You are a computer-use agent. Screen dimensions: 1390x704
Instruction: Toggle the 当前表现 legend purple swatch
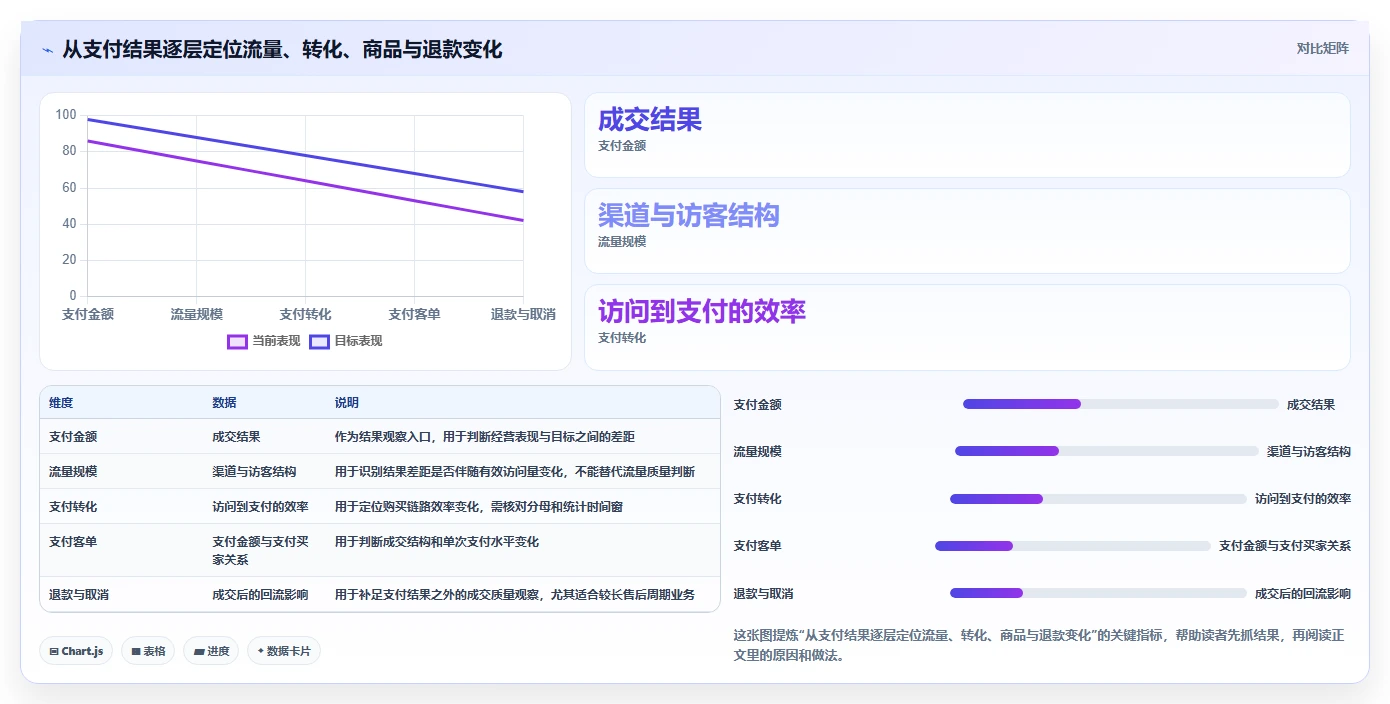pyautogui.click(x=237, y=341)
